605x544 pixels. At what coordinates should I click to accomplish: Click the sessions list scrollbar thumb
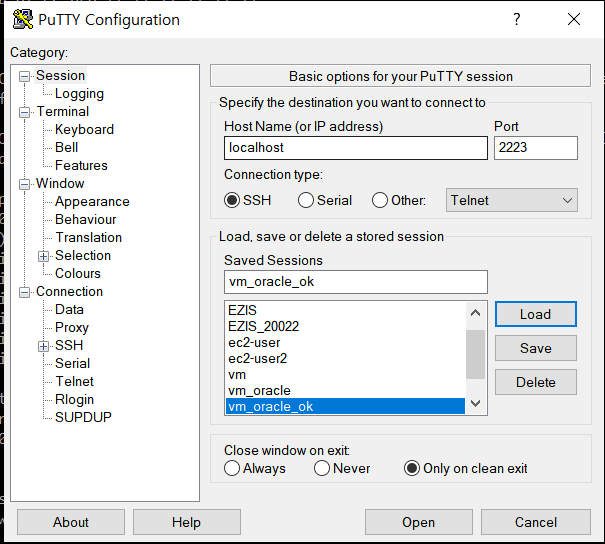pos(476,354)
